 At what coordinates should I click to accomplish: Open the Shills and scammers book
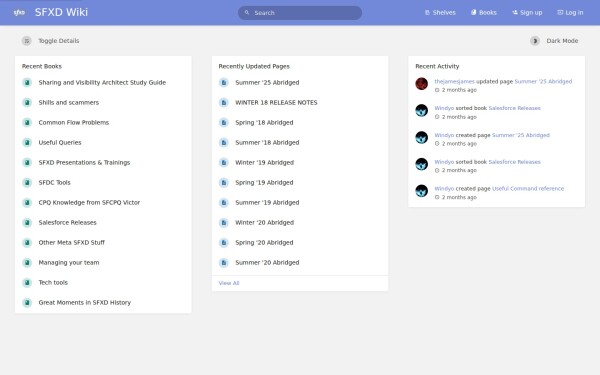pos(68,103)
